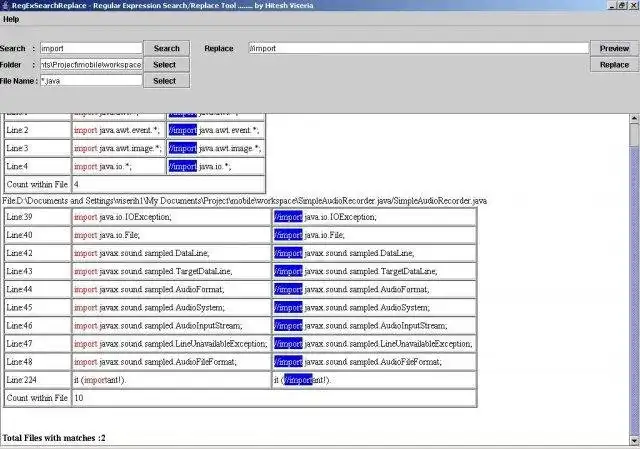Click the Select button for File Name
The image size is (640, 449).
167,81
